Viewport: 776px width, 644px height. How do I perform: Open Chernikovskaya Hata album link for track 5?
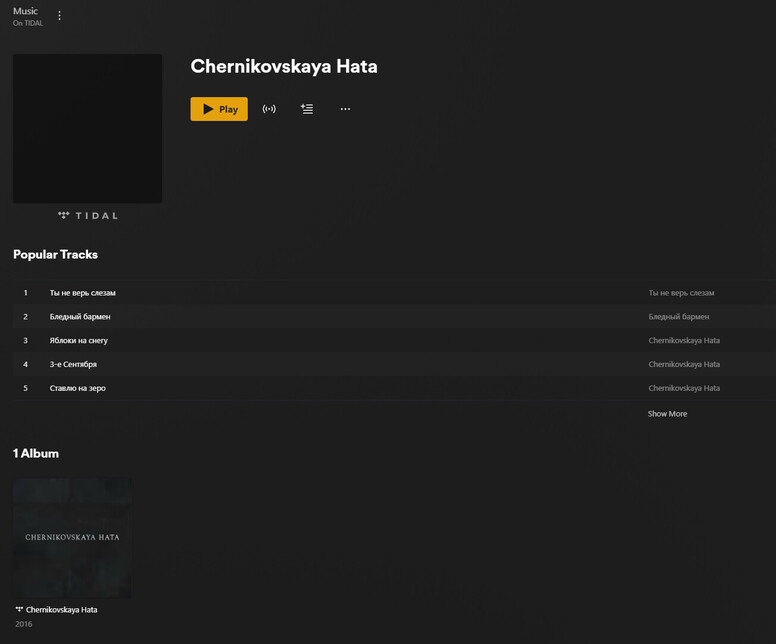[684, 388]
